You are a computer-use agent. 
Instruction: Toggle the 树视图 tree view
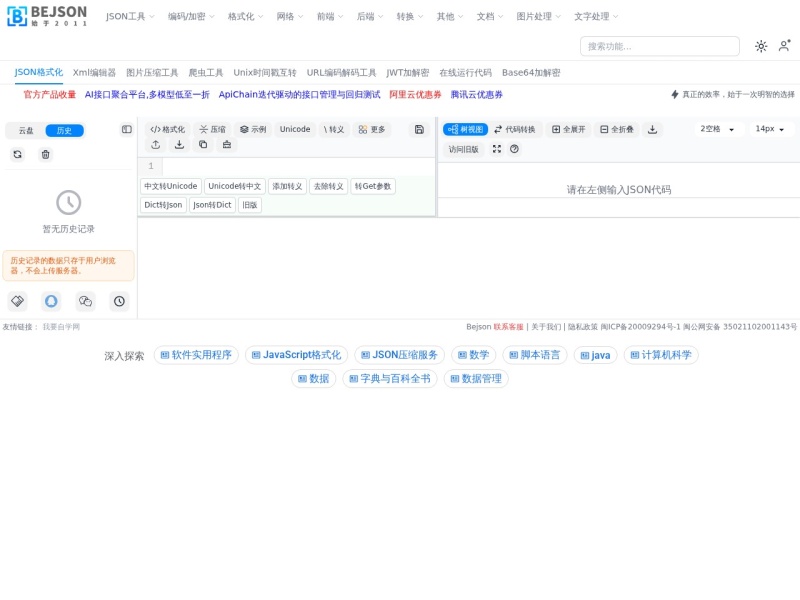pos(465,130)
